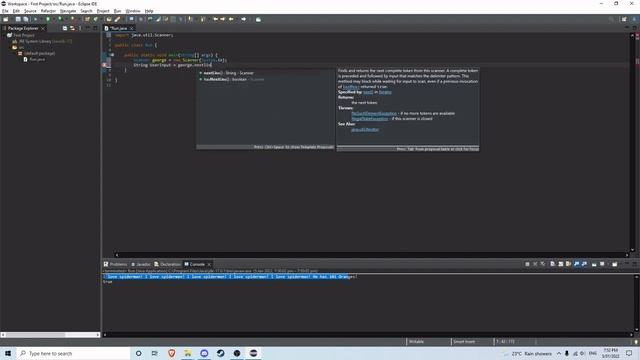Open the Help menu

tap(149, 11)
